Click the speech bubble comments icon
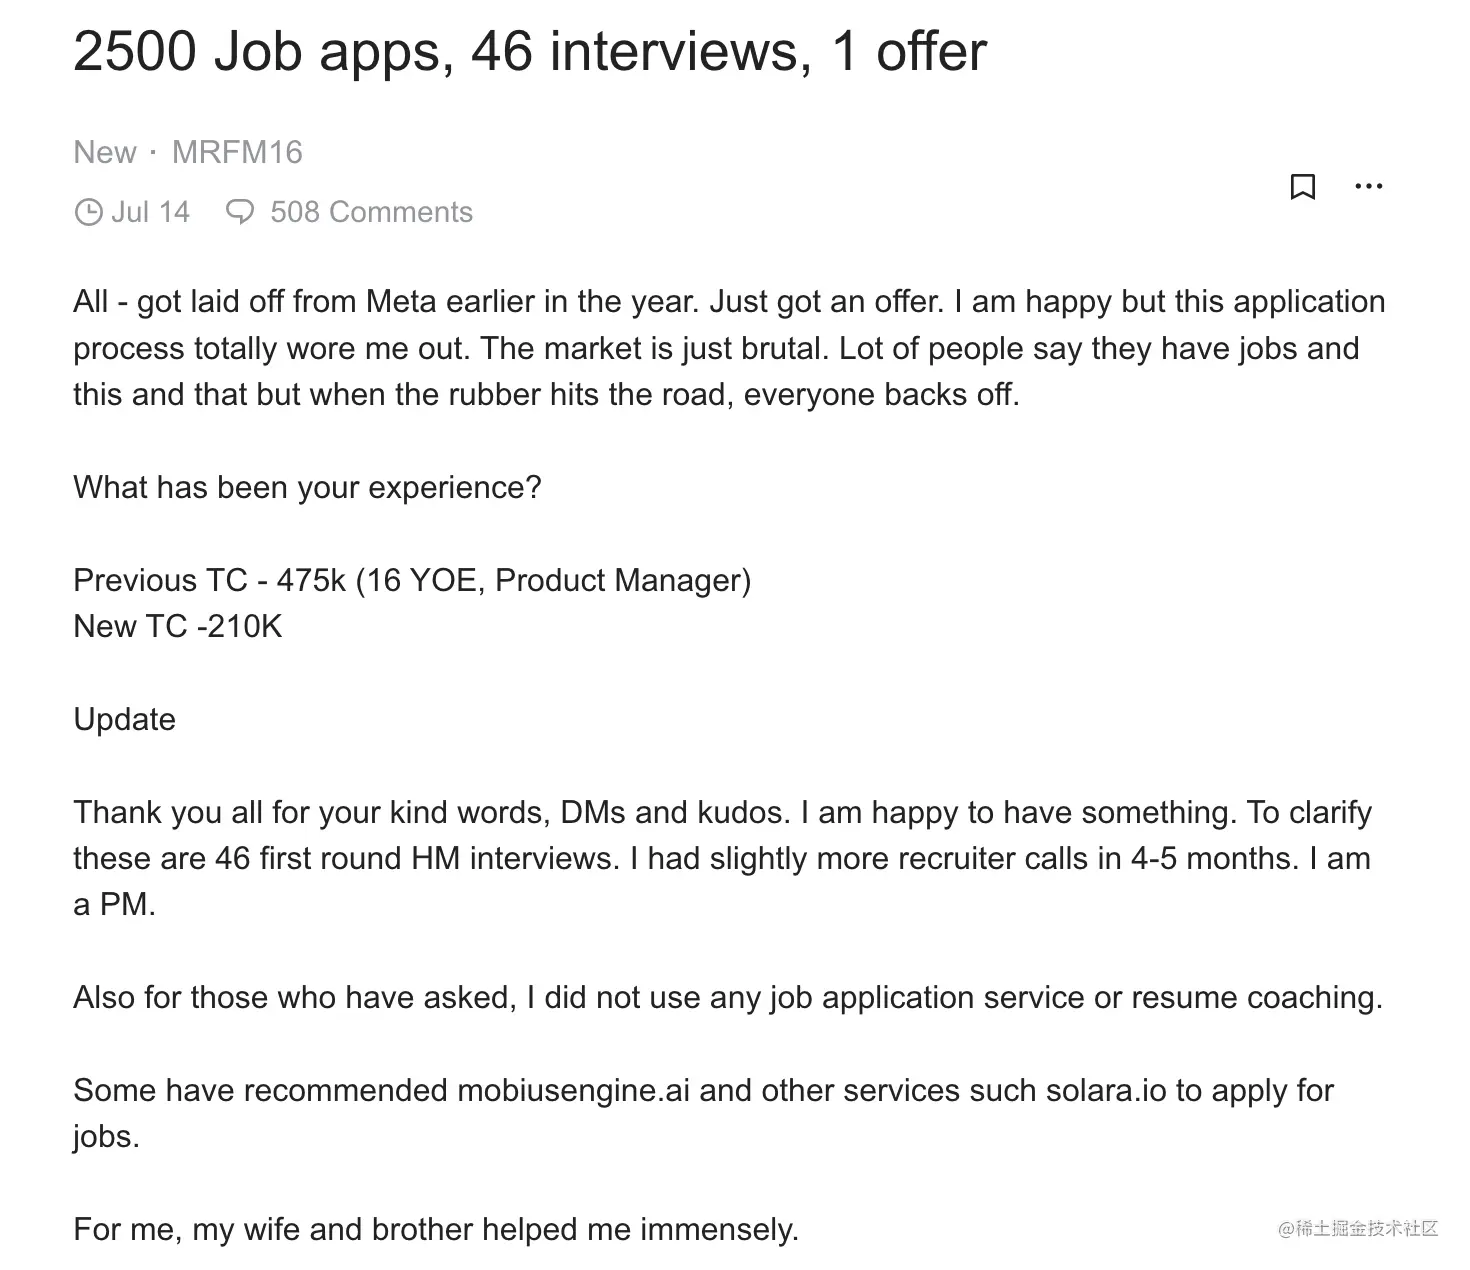 (x=240, y=212)
